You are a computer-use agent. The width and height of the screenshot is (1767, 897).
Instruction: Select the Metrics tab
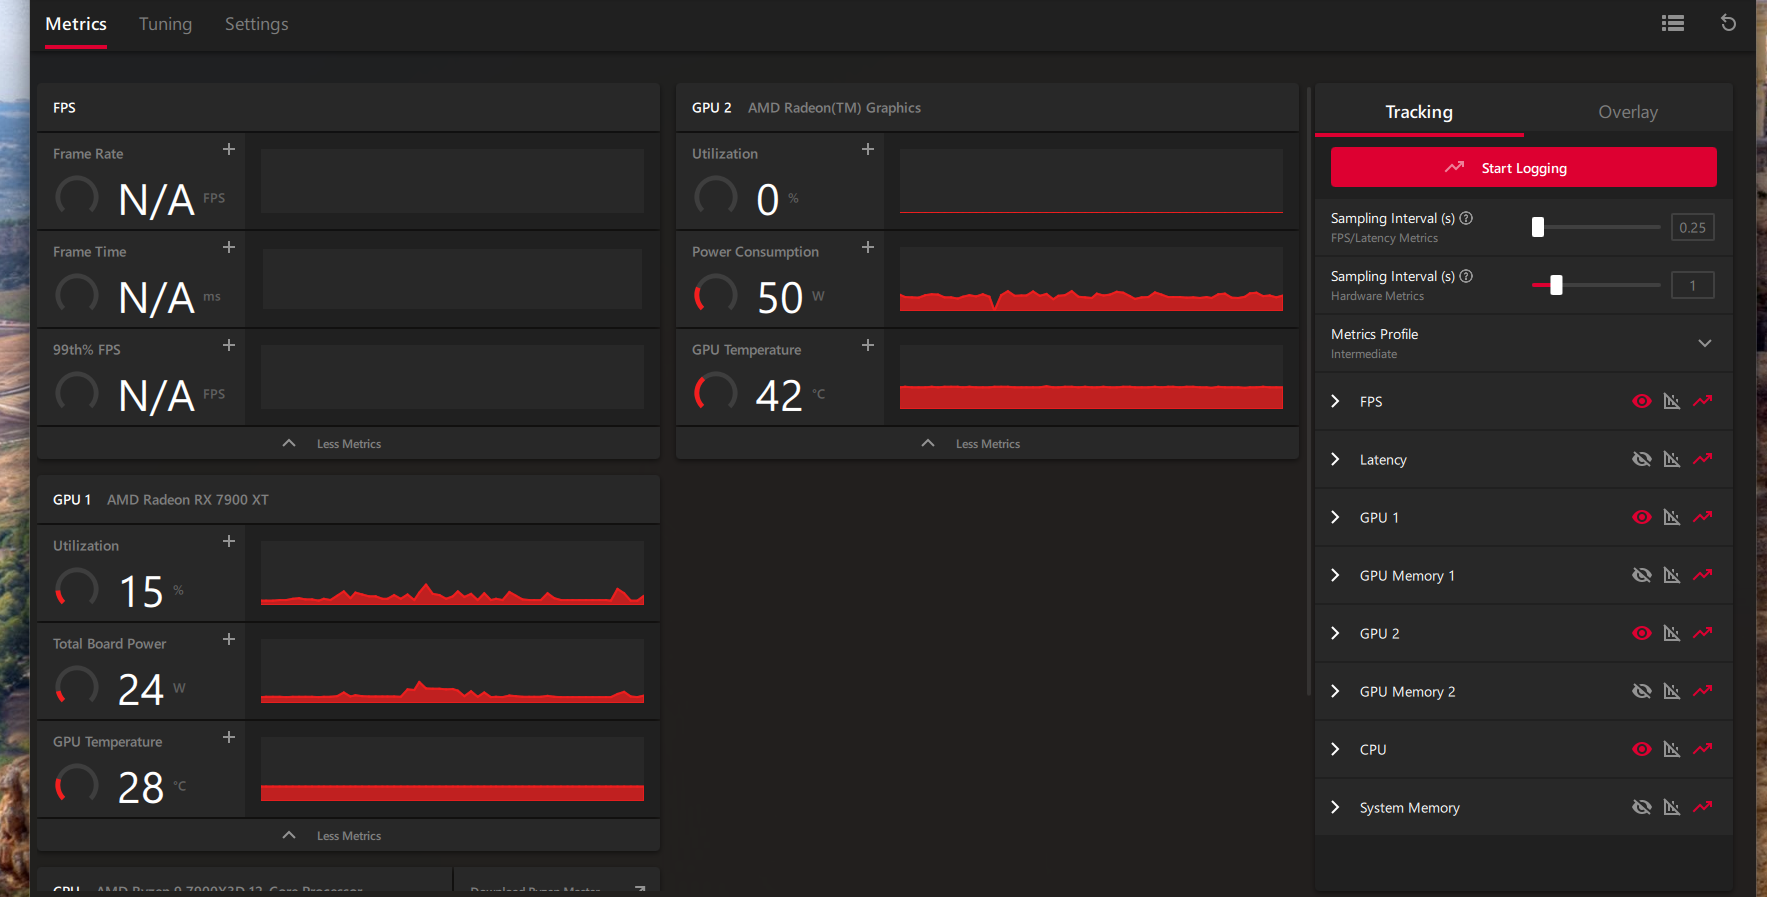(76, 24)
